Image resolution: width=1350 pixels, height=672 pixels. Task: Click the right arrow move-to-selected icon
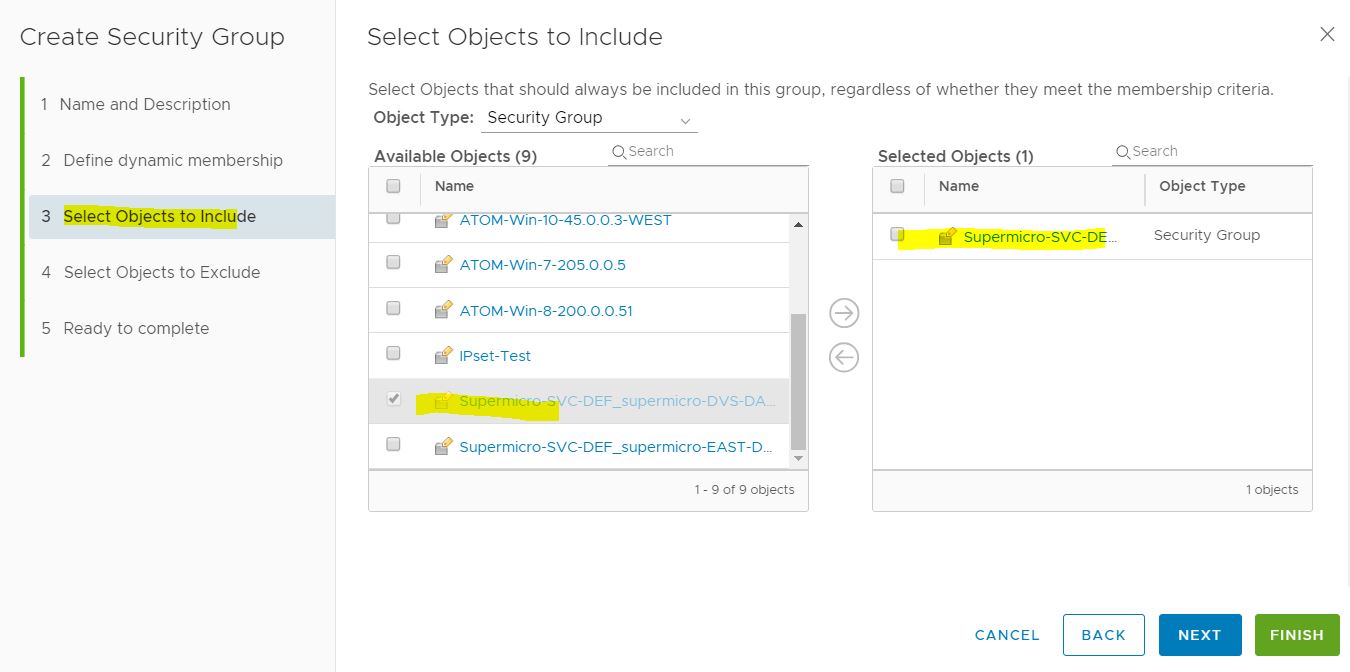(x=844, y=313)
